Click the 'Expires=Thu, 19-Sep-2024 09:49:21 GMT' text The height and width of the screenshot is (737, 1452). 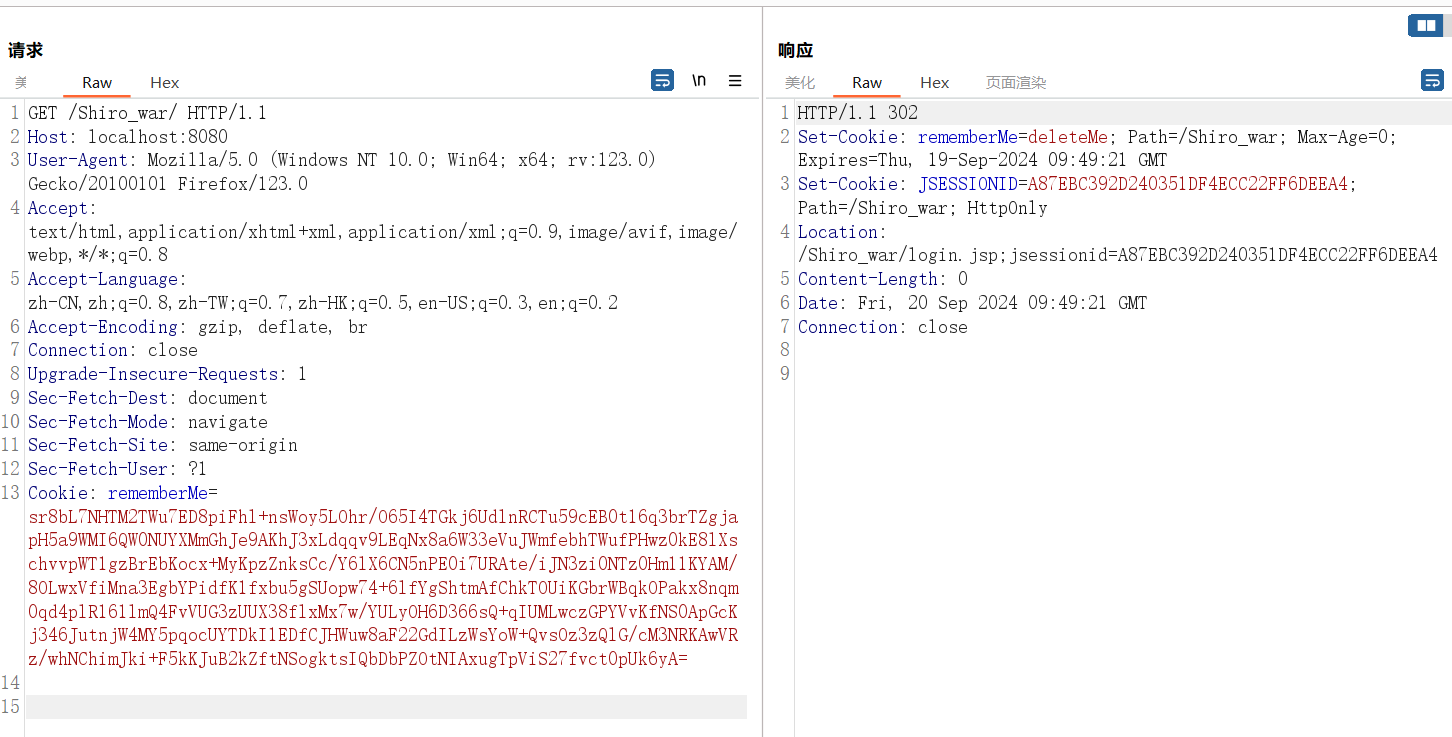click(x=982, y=160)
